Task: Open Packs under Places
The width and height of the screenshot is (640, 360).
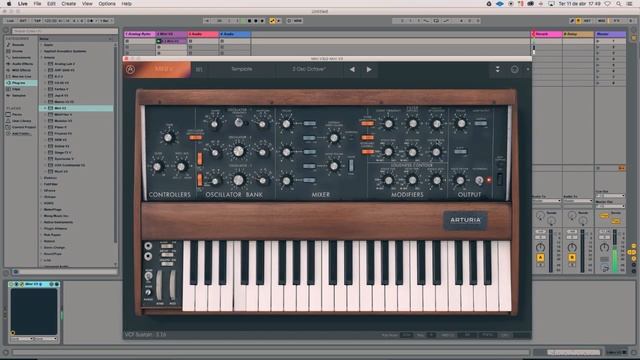Action: (17, 115)
